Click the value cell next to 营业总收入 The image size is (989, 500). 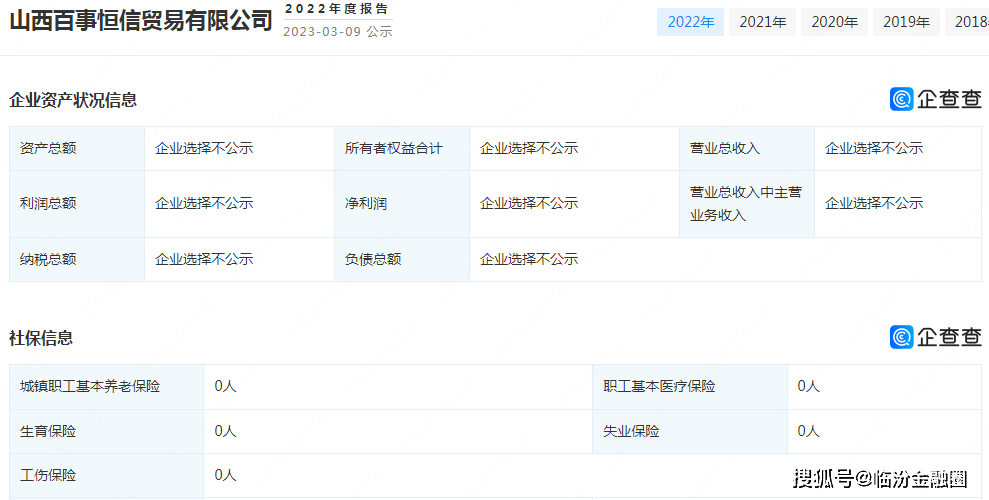point(898,148)
